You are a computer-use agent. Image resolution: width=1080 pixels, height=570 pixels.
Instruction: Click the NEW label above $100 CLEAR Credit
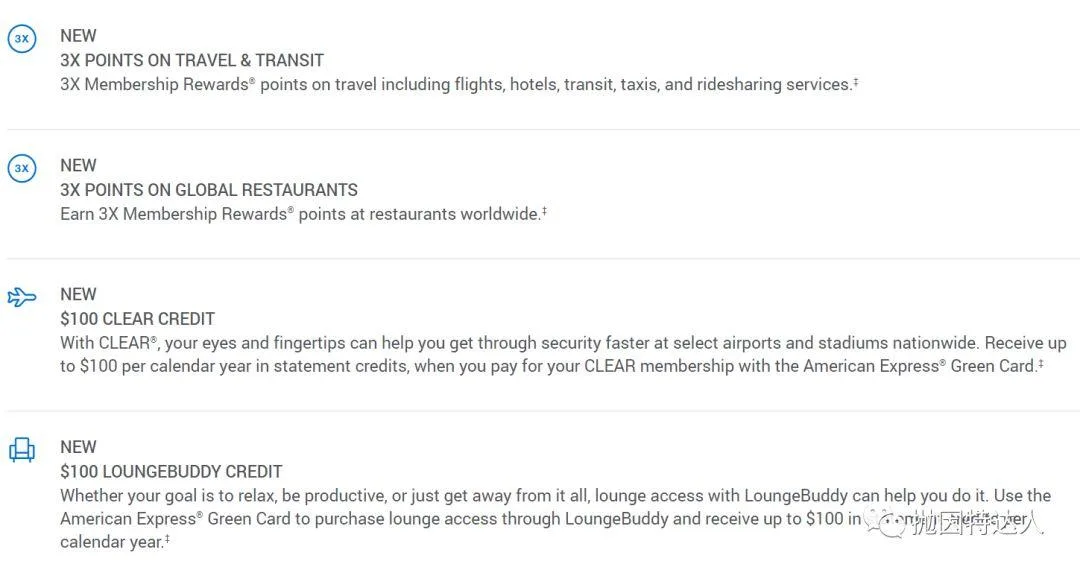(x=78, y=294)
